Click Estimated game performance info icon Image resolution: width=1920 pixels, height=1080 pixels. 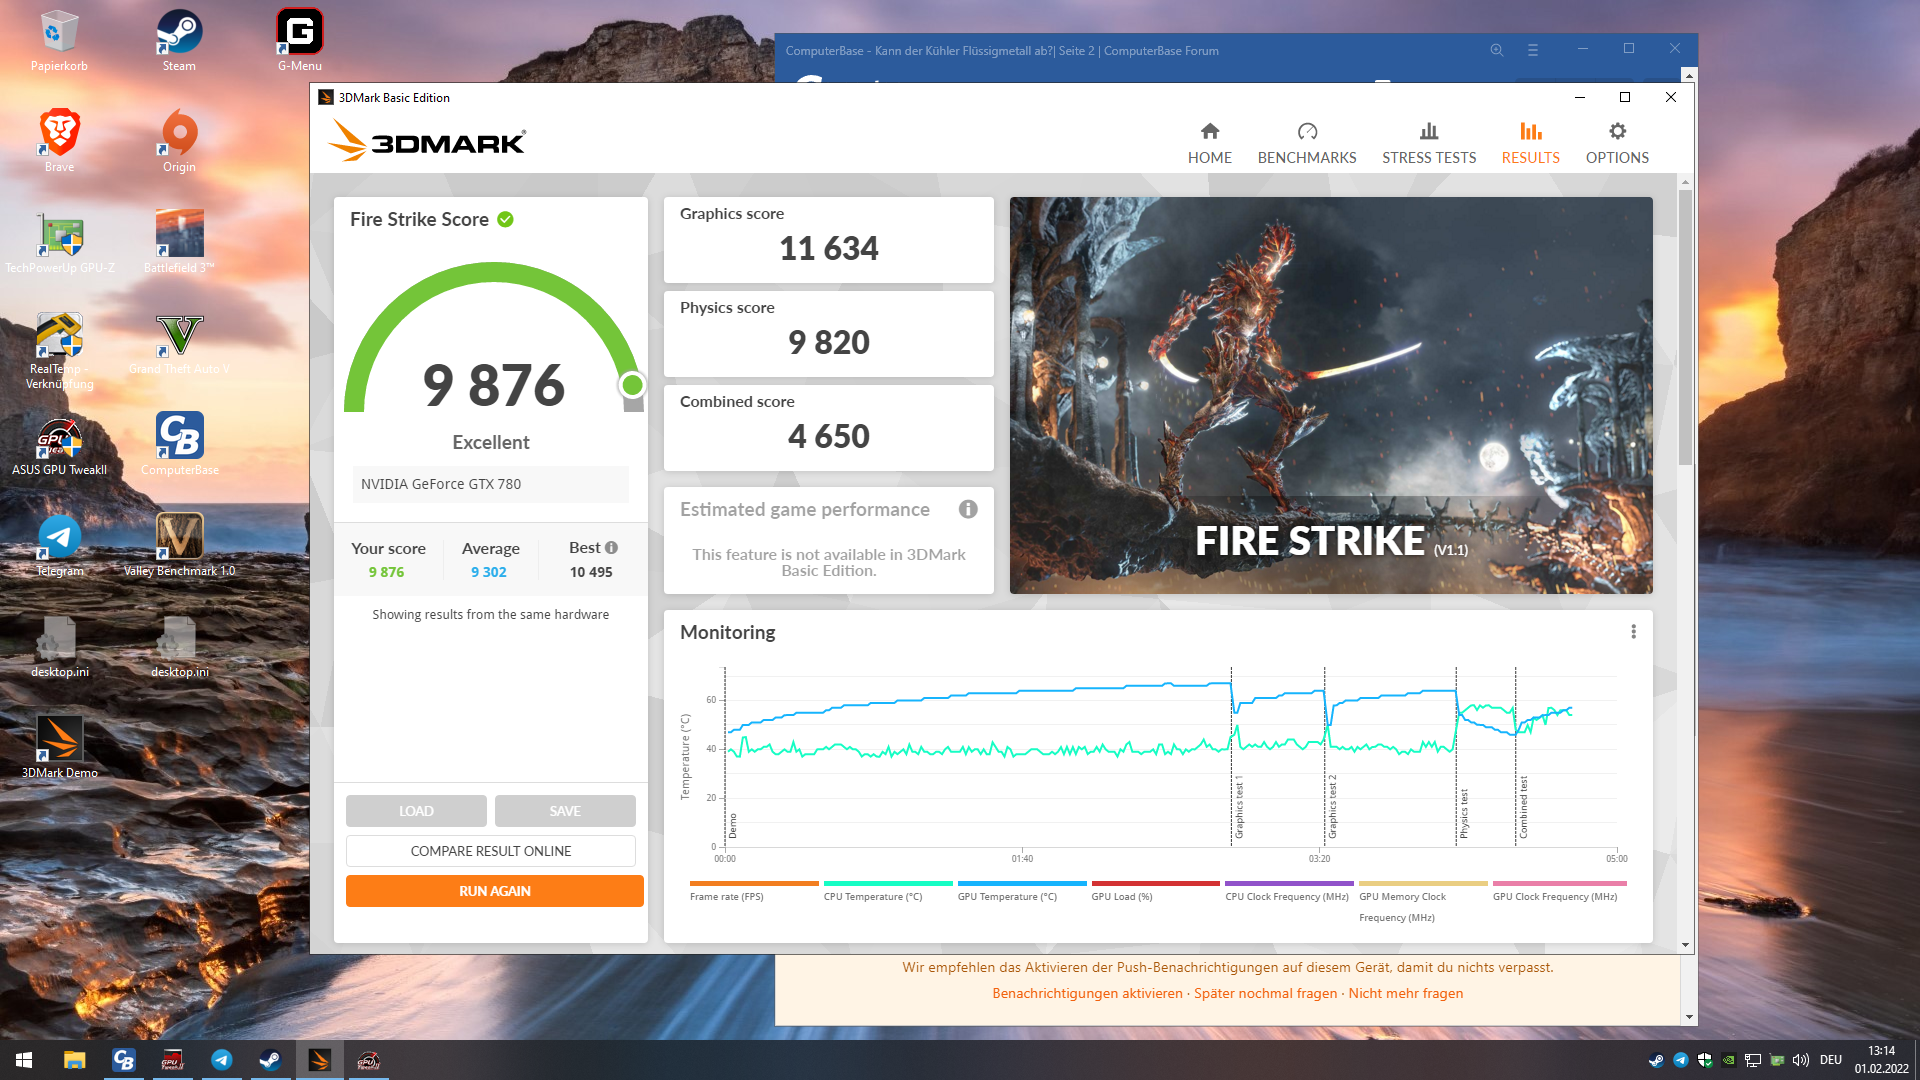point(967,509)
